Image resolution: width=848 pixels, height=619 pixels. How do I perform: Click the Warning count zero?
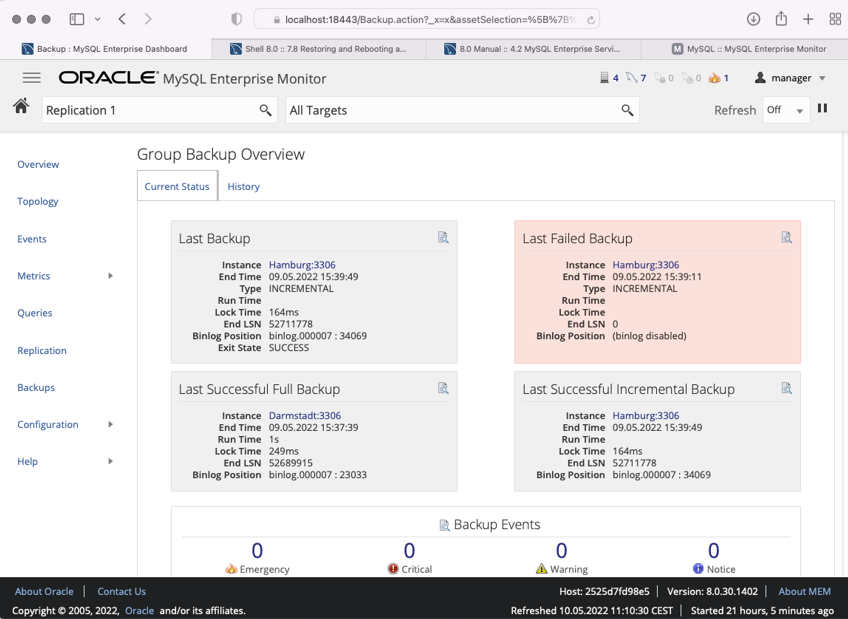point(561,551)
